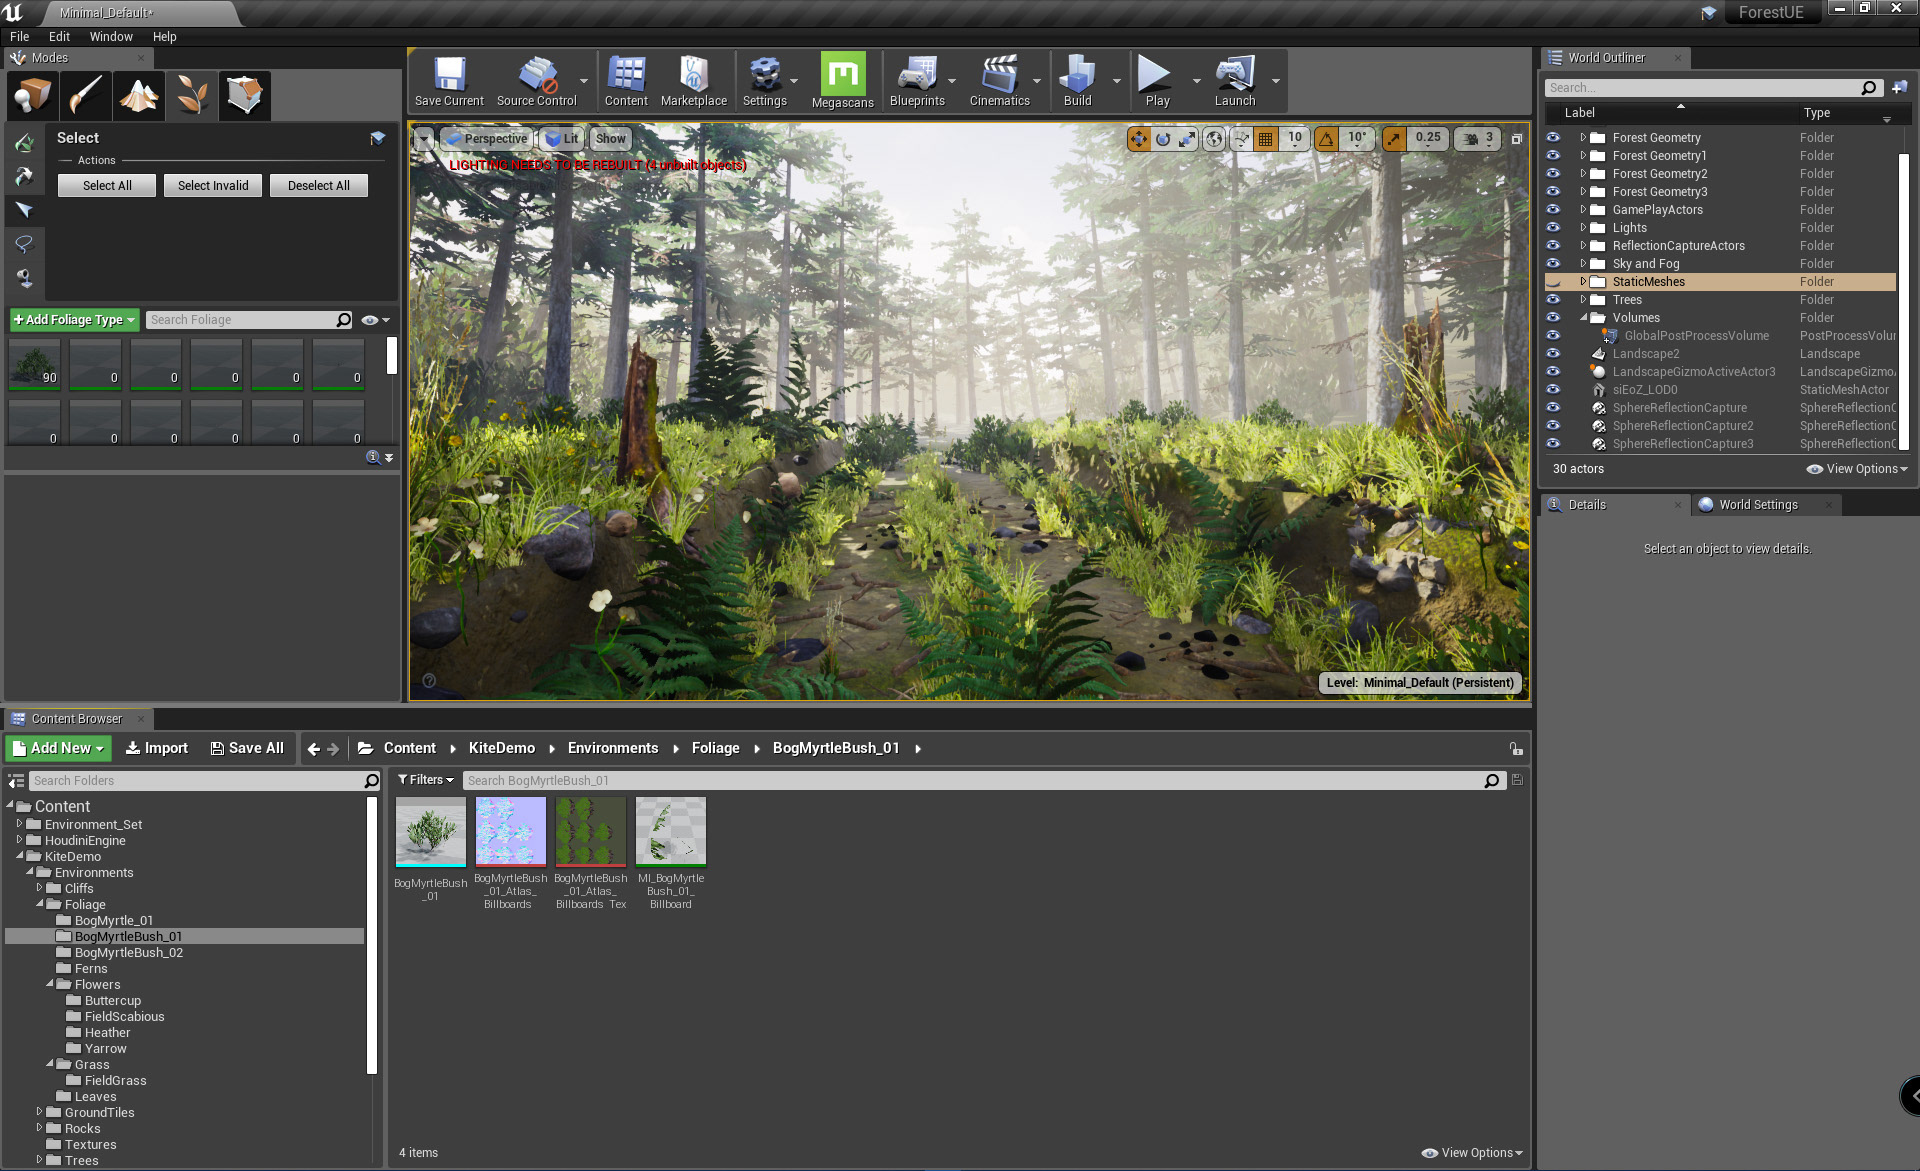Select the foliage Lasso tool
This screenshot has width=1920, height=1171.
(x=24, y=244)
